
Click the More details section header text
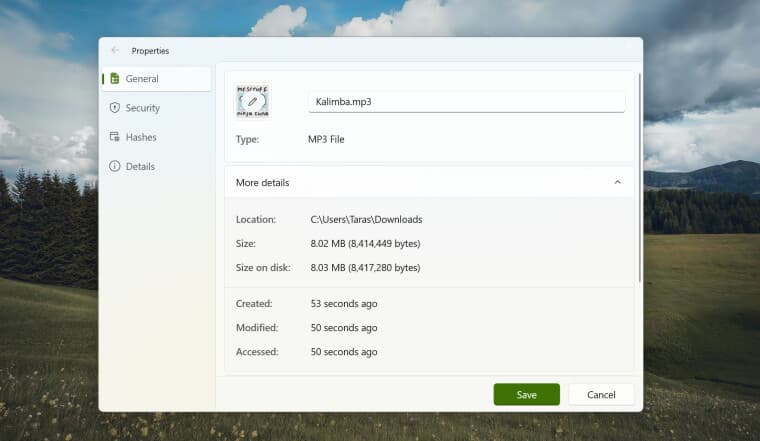[262, 183]
